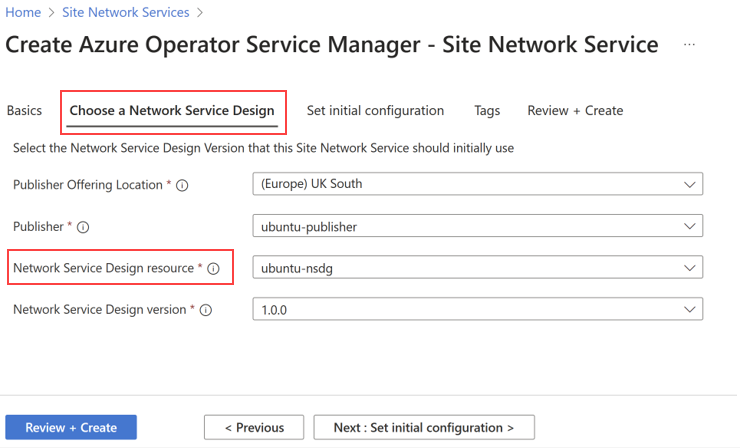The image size is (740, 448).
Task: Open the ellipsis more options menu
Action: tap(690, 45)
